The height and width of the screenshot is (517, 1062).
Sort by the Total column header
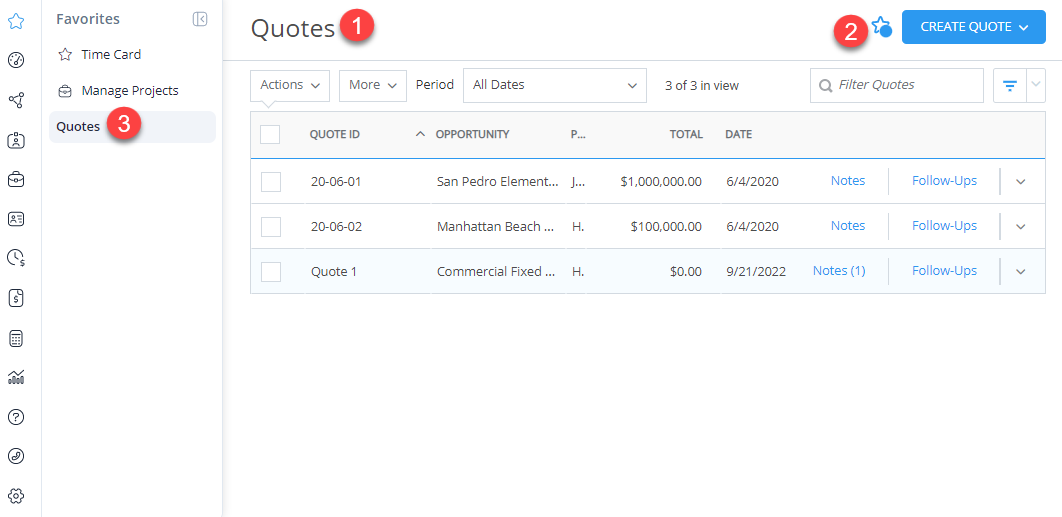coord(686,134)
